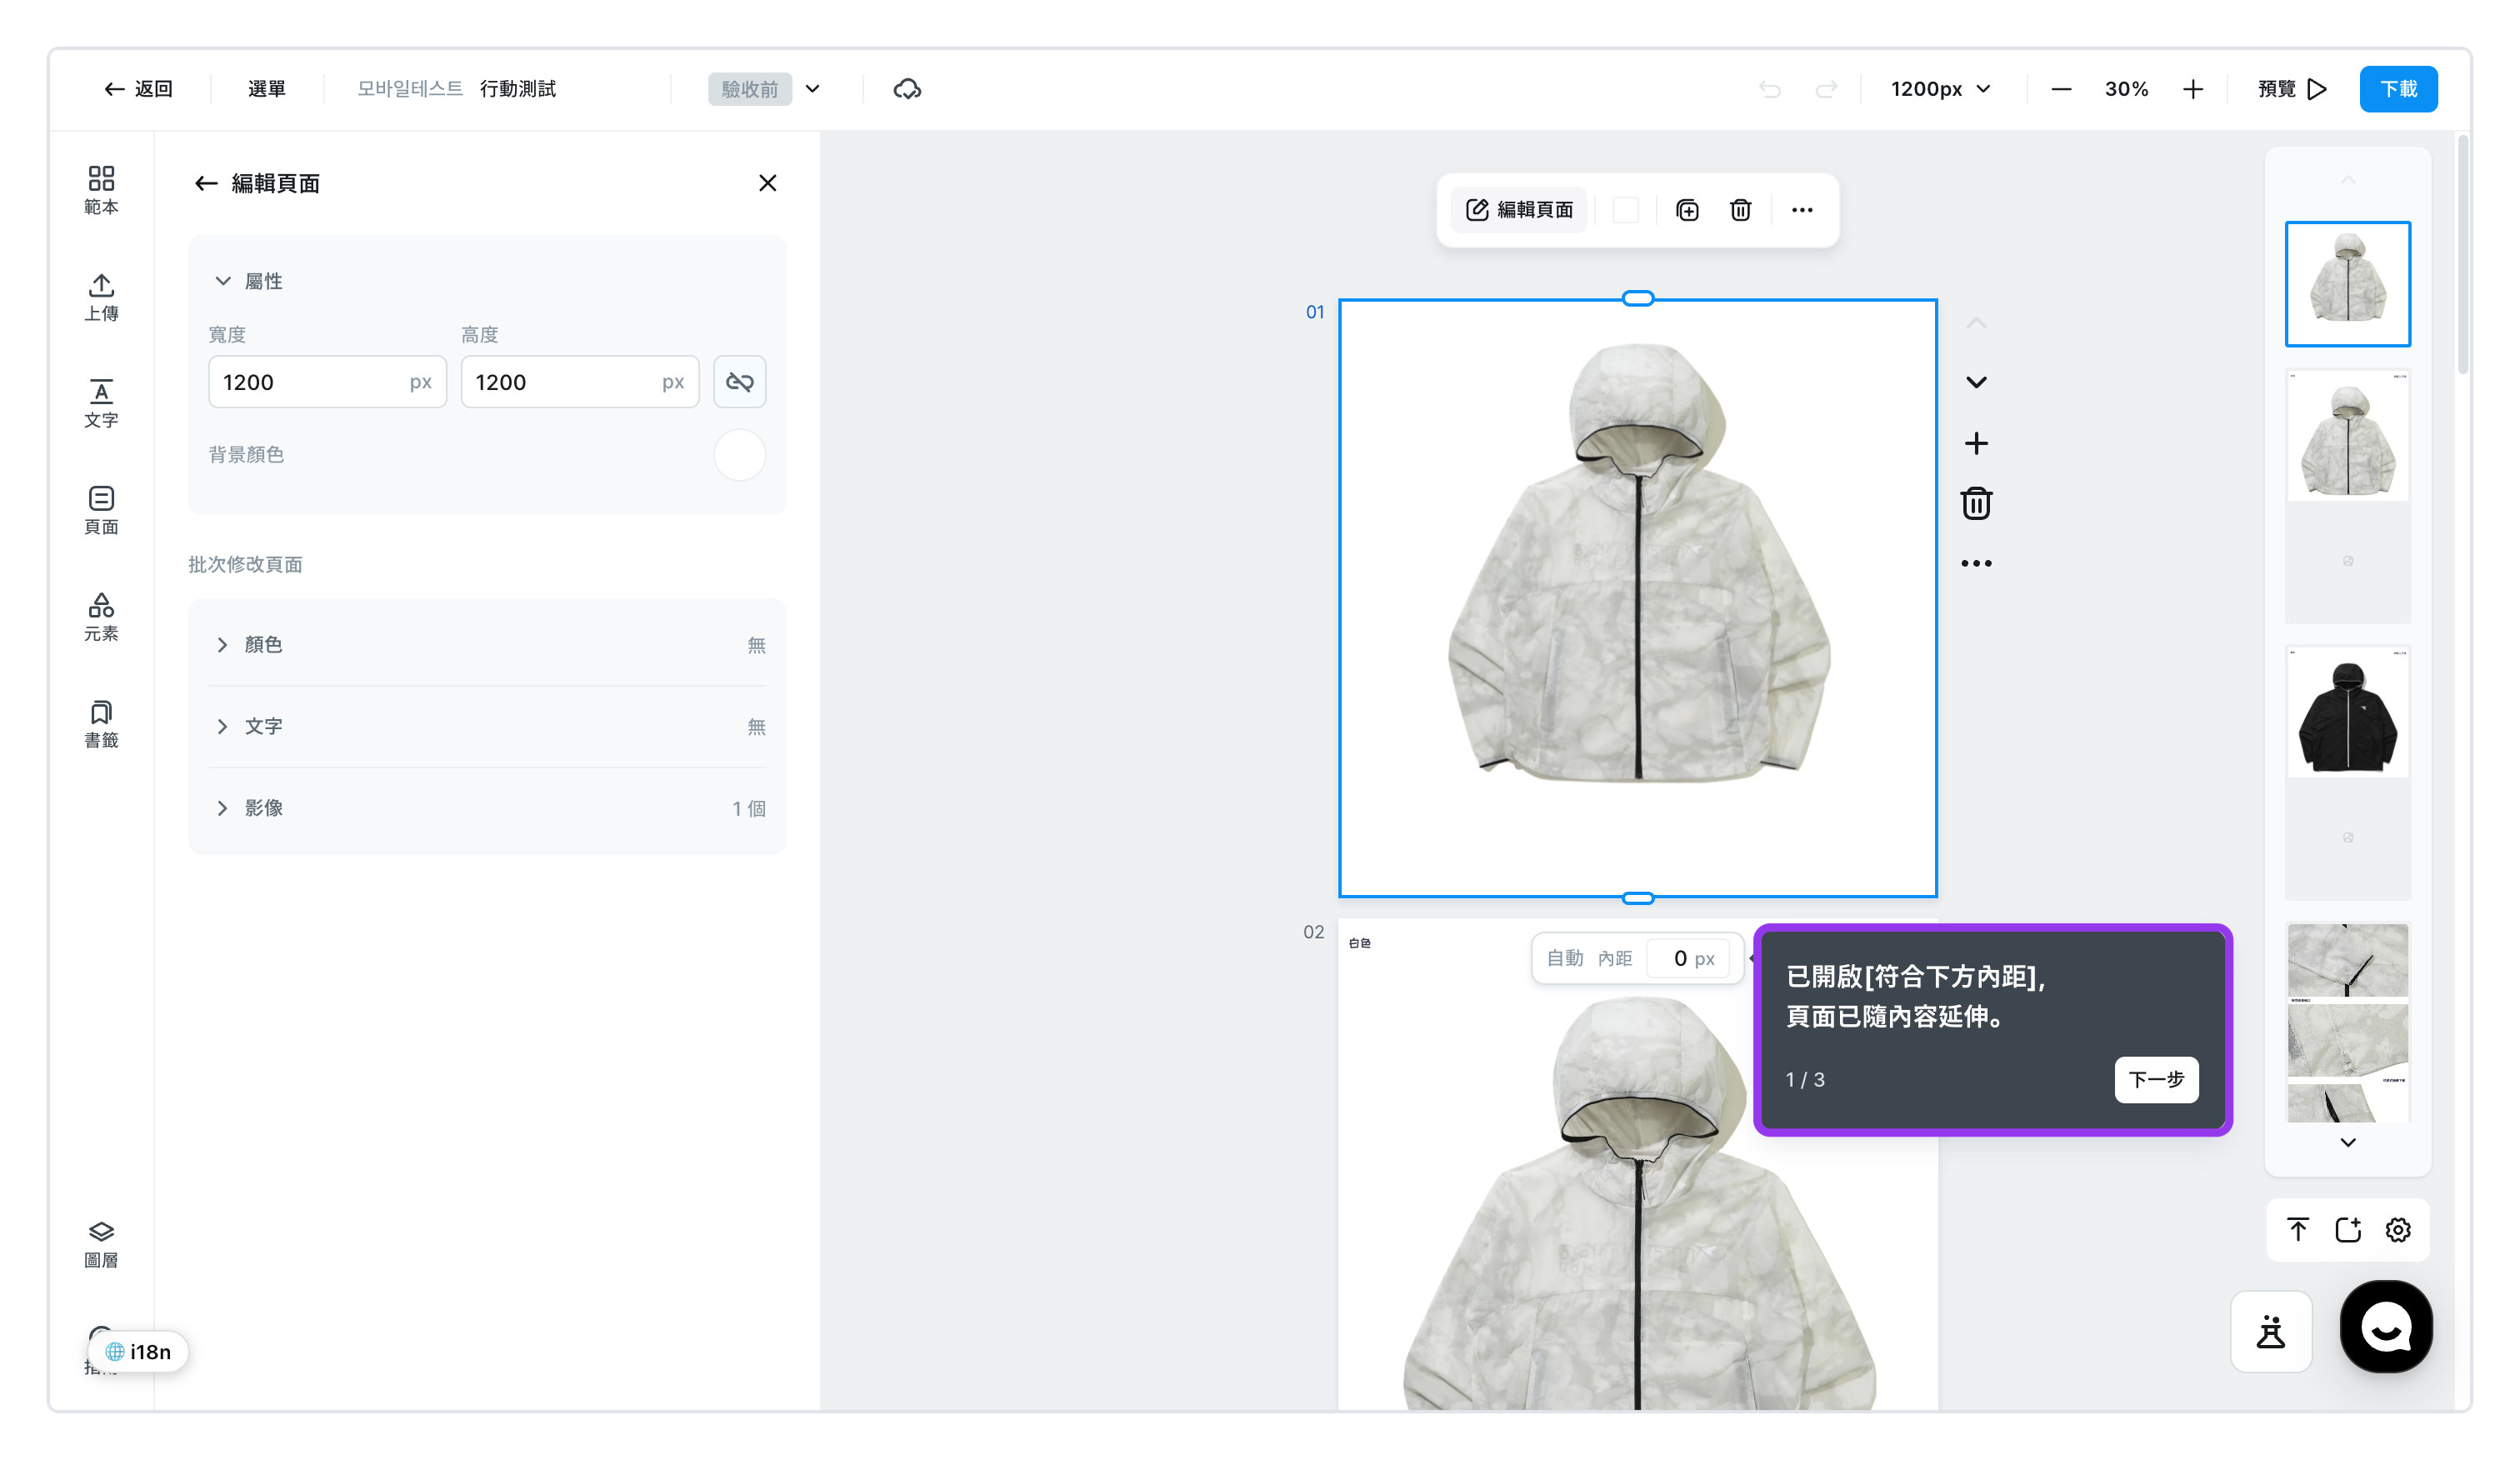Screen dimensions: 2520x1460
Task: Click the 高度 height input field
Action: pyautogui.click(x=580, y=382)
